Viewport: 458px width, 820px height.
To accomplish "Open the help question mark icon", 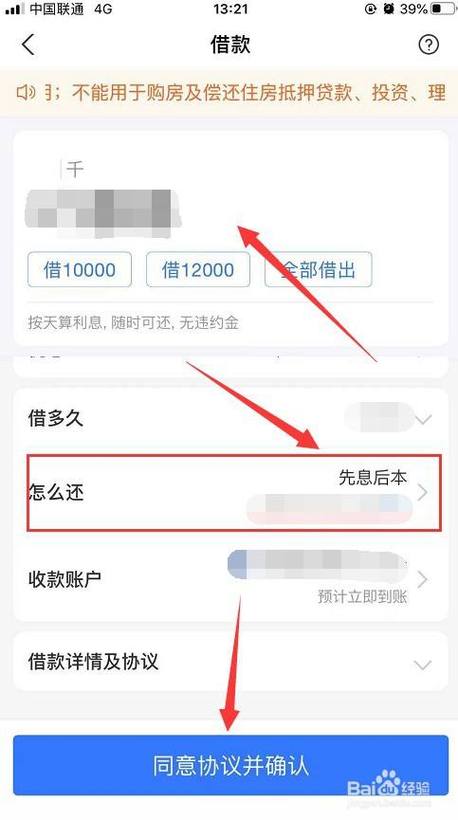I will (428, 45).
